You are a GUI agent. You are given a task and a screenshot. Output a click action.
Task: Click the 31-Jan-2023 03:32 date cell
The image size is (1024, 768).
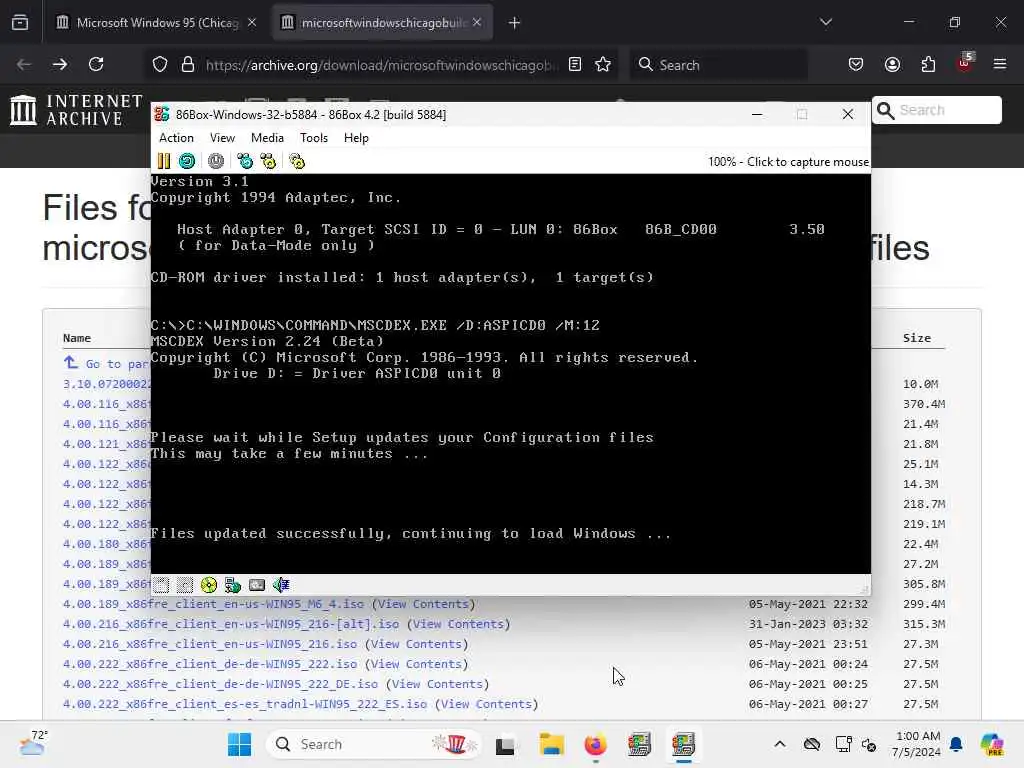point(808,624)
